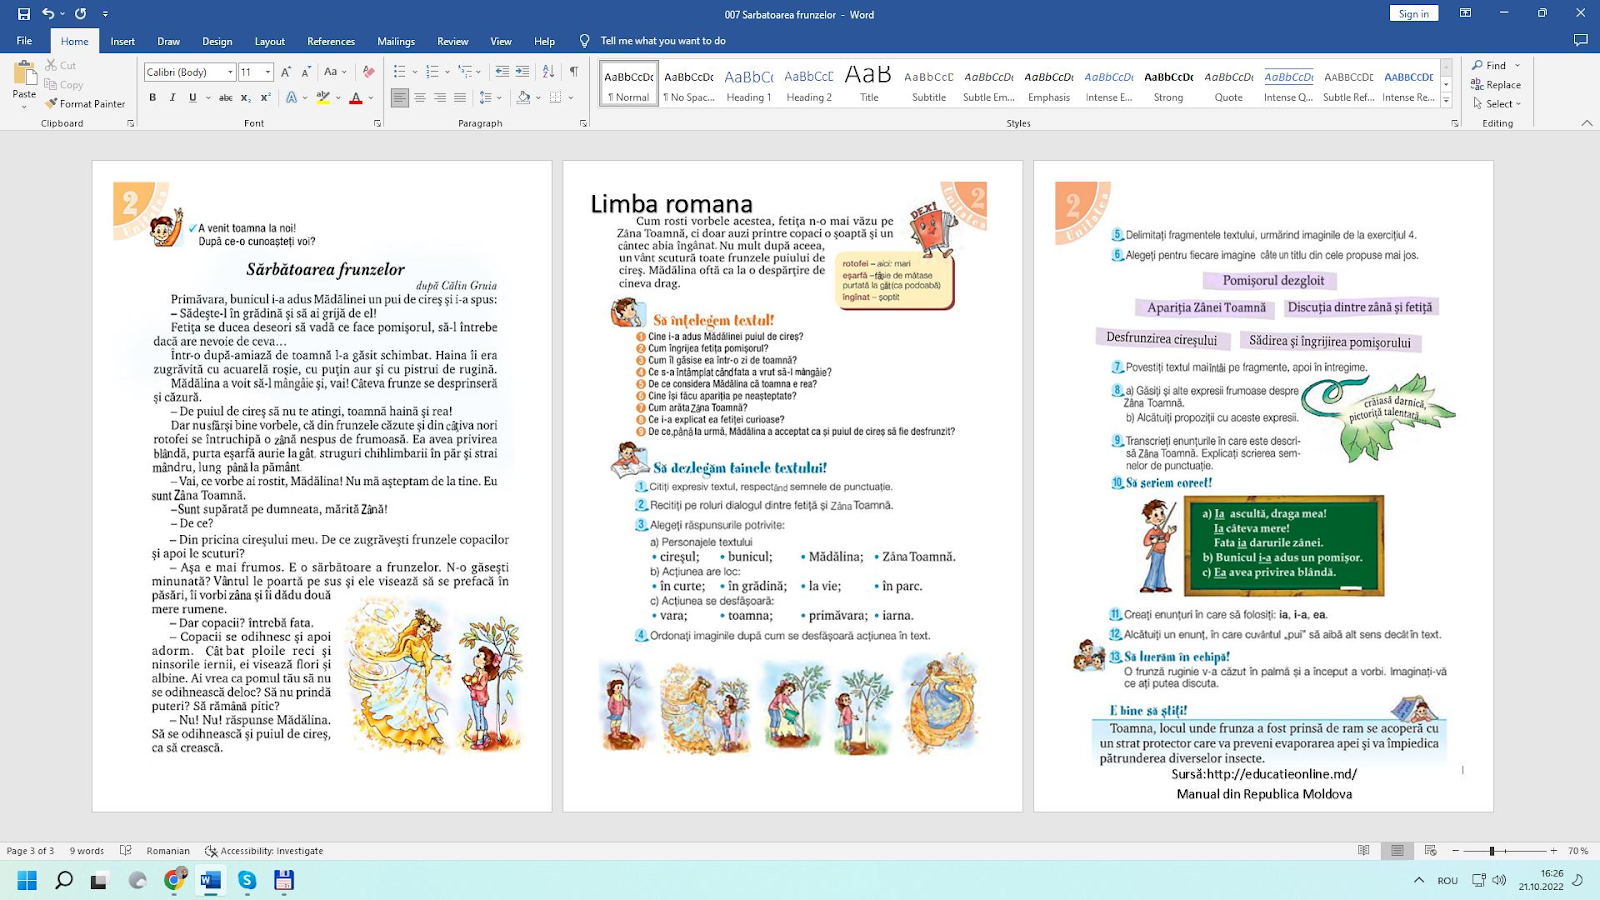Align text to the right
This screenshot has width=1600, height=900.
point(440,98)
